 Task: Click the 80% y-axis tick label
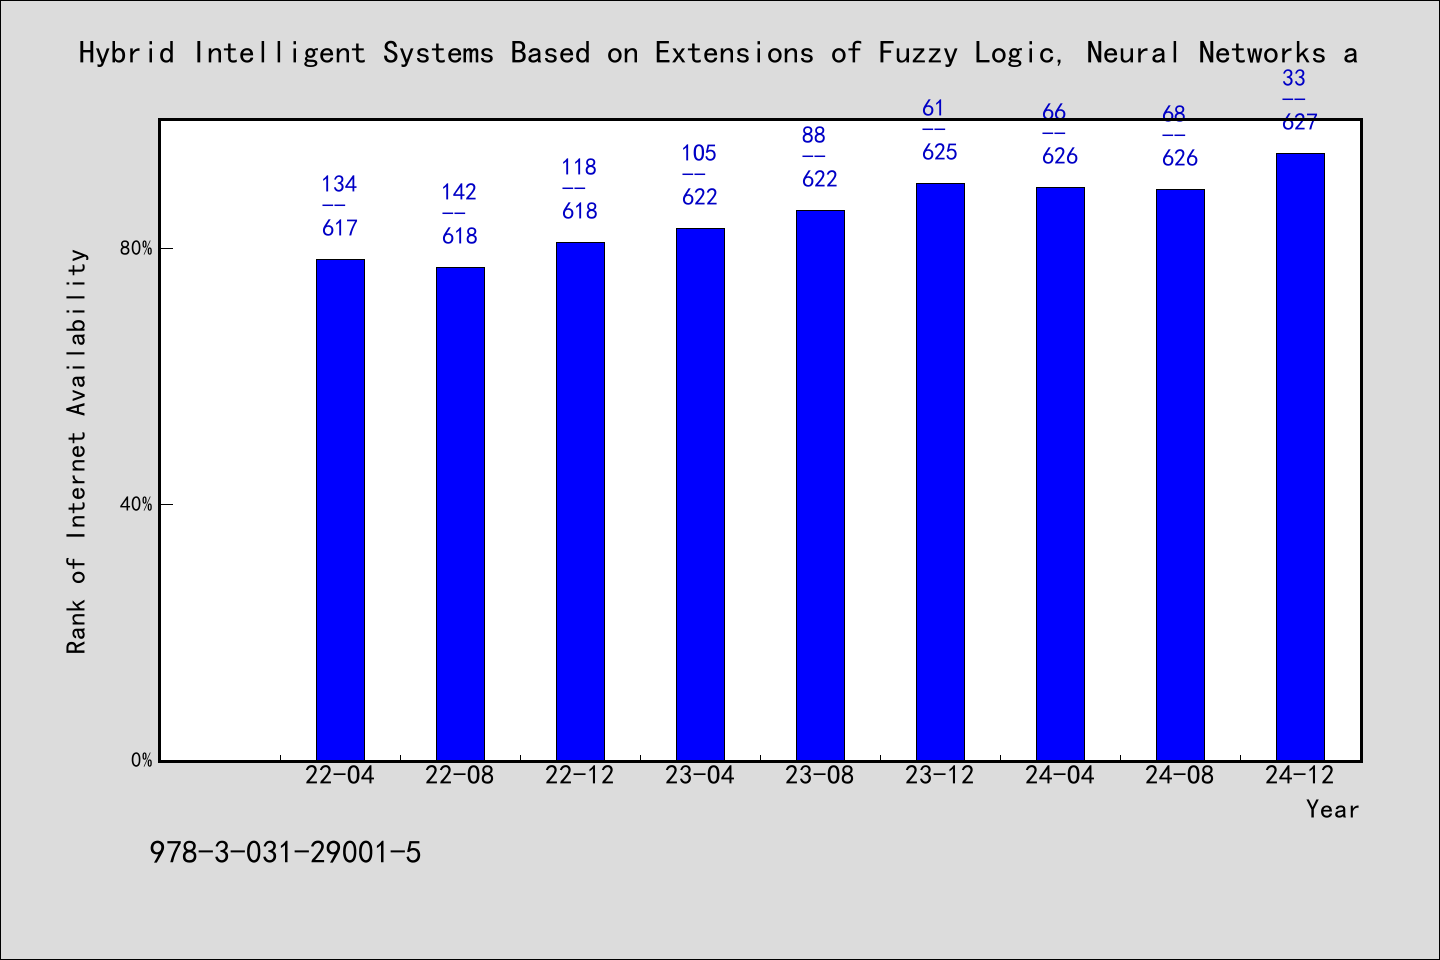(136, 249)
